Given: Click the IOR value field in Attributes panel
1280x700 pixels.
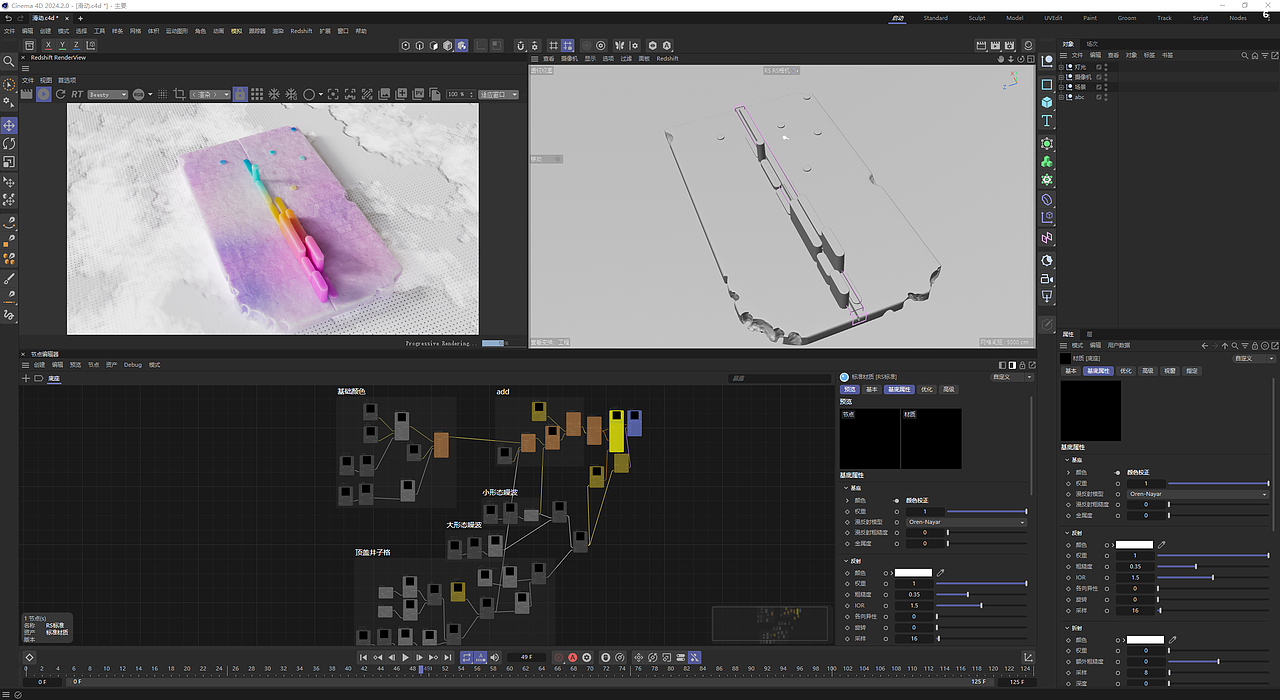Looking at the screenshot, I should pyautogui.click(x=1135, y=578).
